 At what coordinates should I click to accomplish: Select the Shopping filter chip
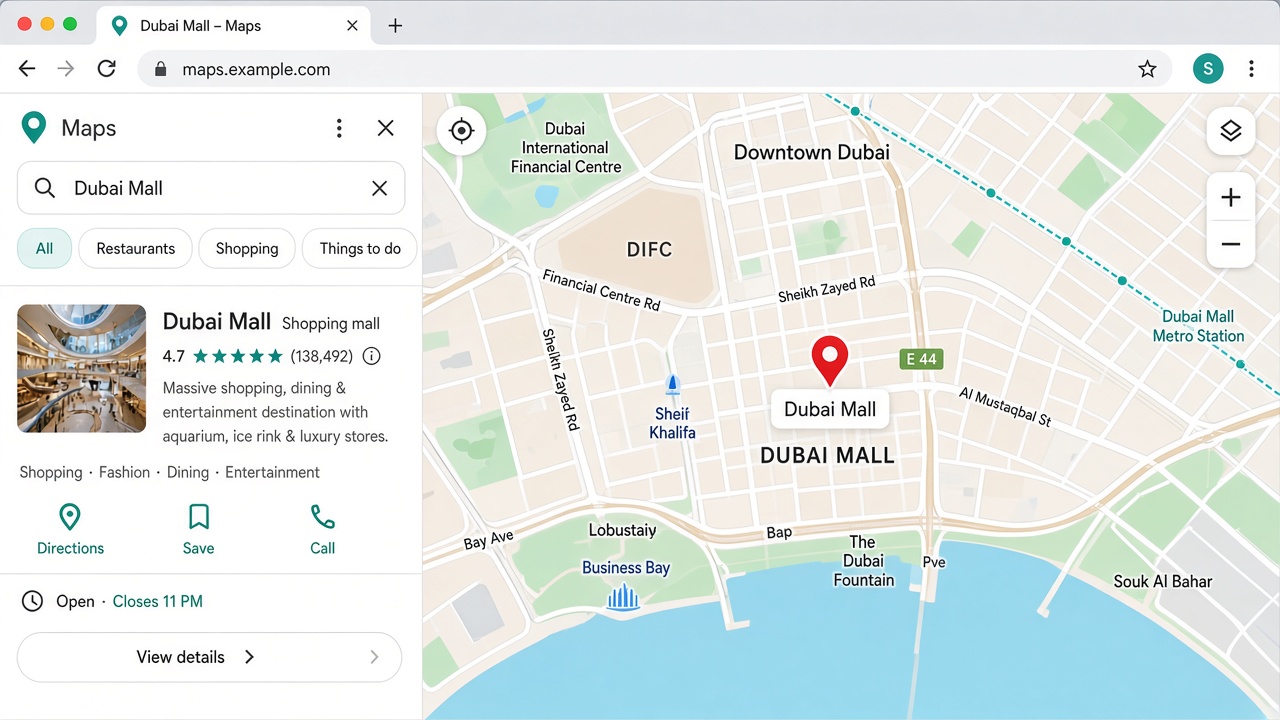[x=247, y=248]
